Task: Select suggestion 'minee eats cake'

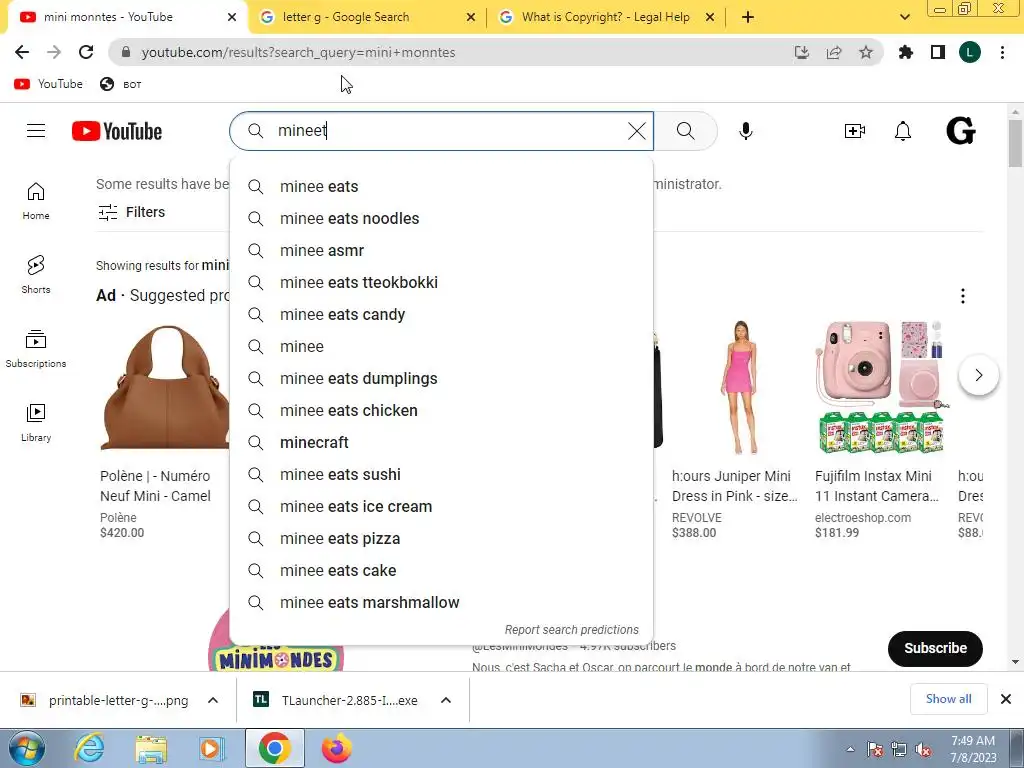Action: pos(441,571)
